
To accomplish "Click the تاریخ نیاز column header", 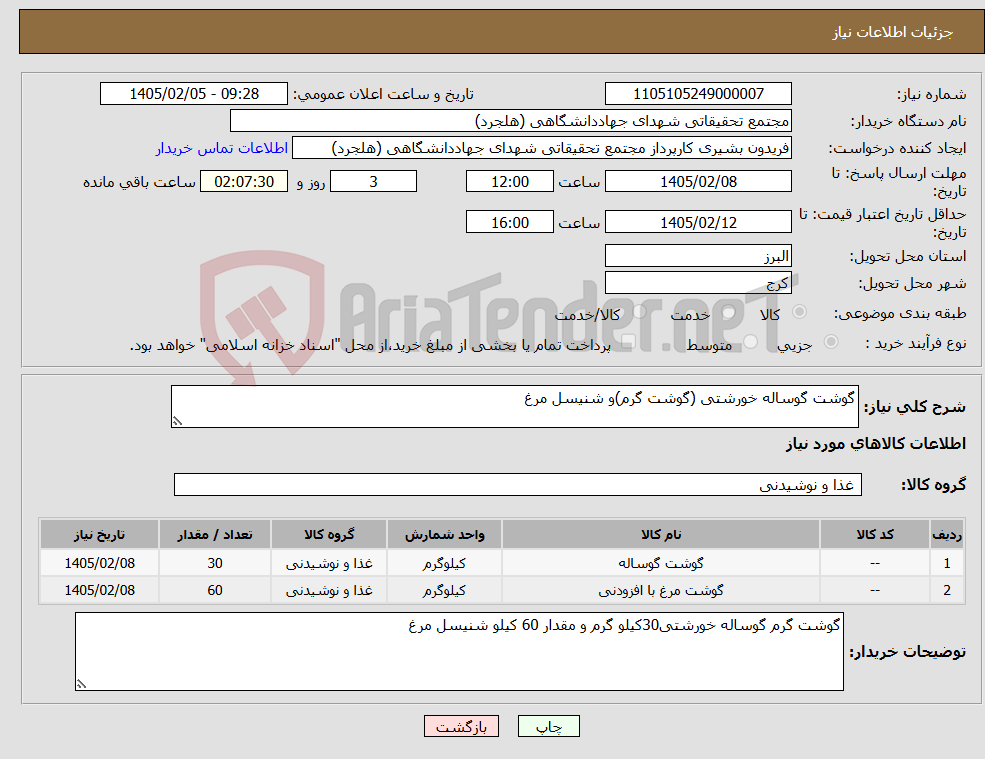I will [x=99, y=534].
